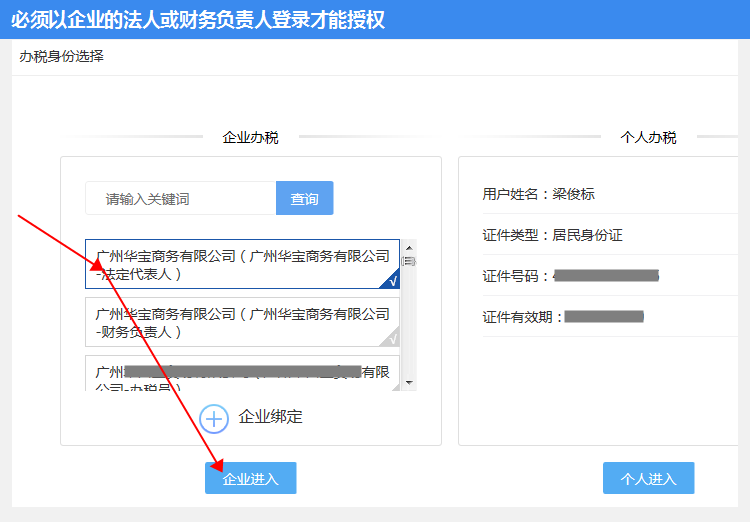
Task: Click the 证件类型：居民身份证 text
Action: 552,235
